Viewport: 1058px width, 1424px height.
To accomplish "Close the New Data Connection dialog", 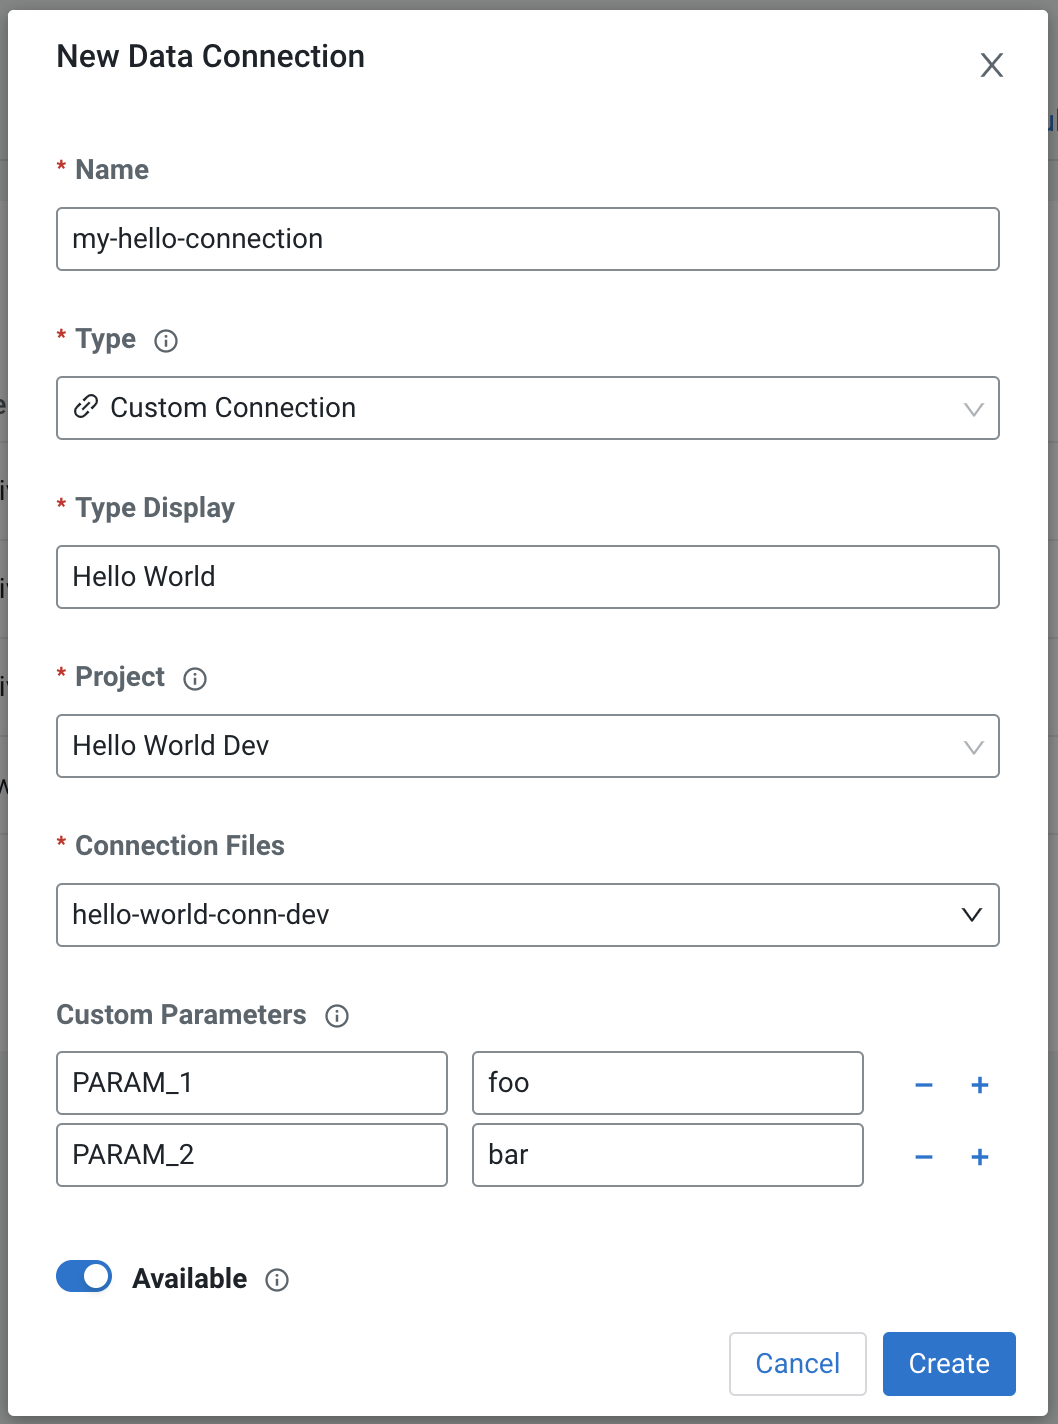I will 991,65.
